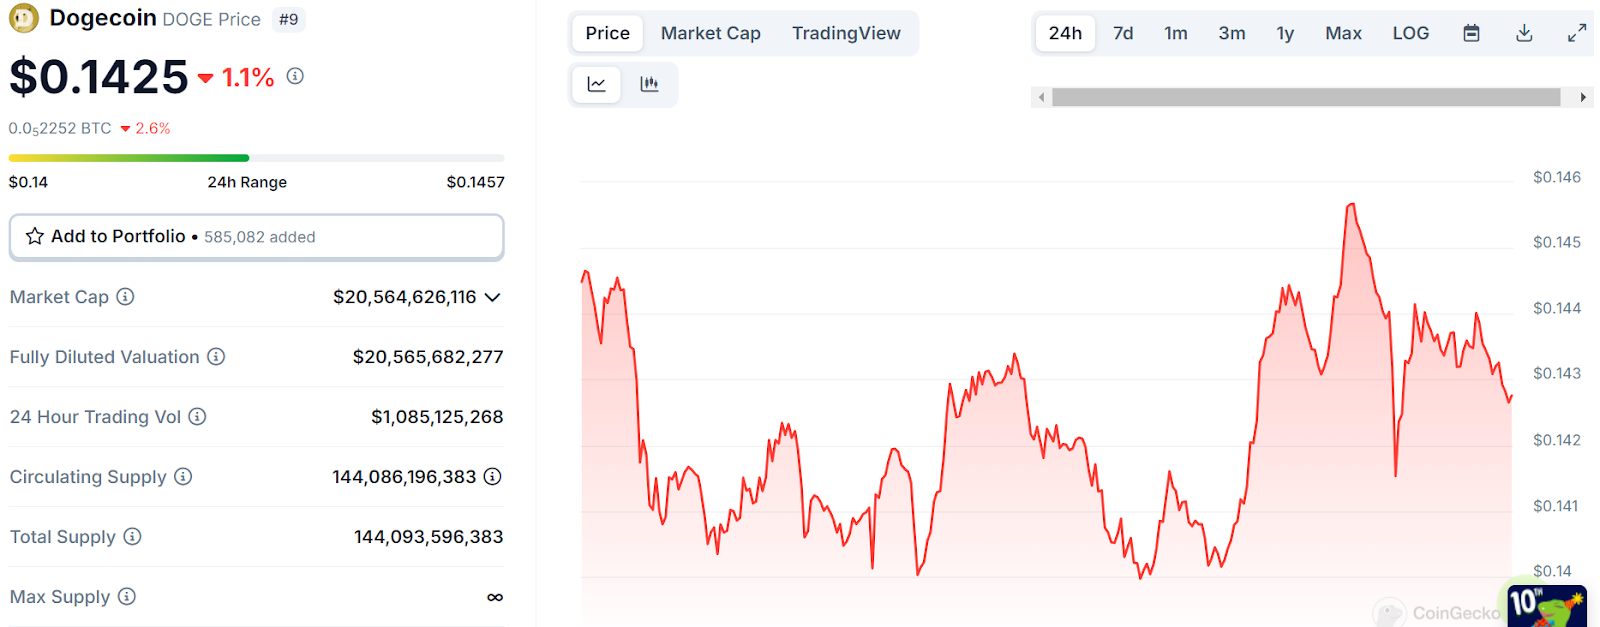Click the Dogecoin title heading
Image resolution: width=1600 pixels, height=627 pixels.
click(x=103, y=18)
